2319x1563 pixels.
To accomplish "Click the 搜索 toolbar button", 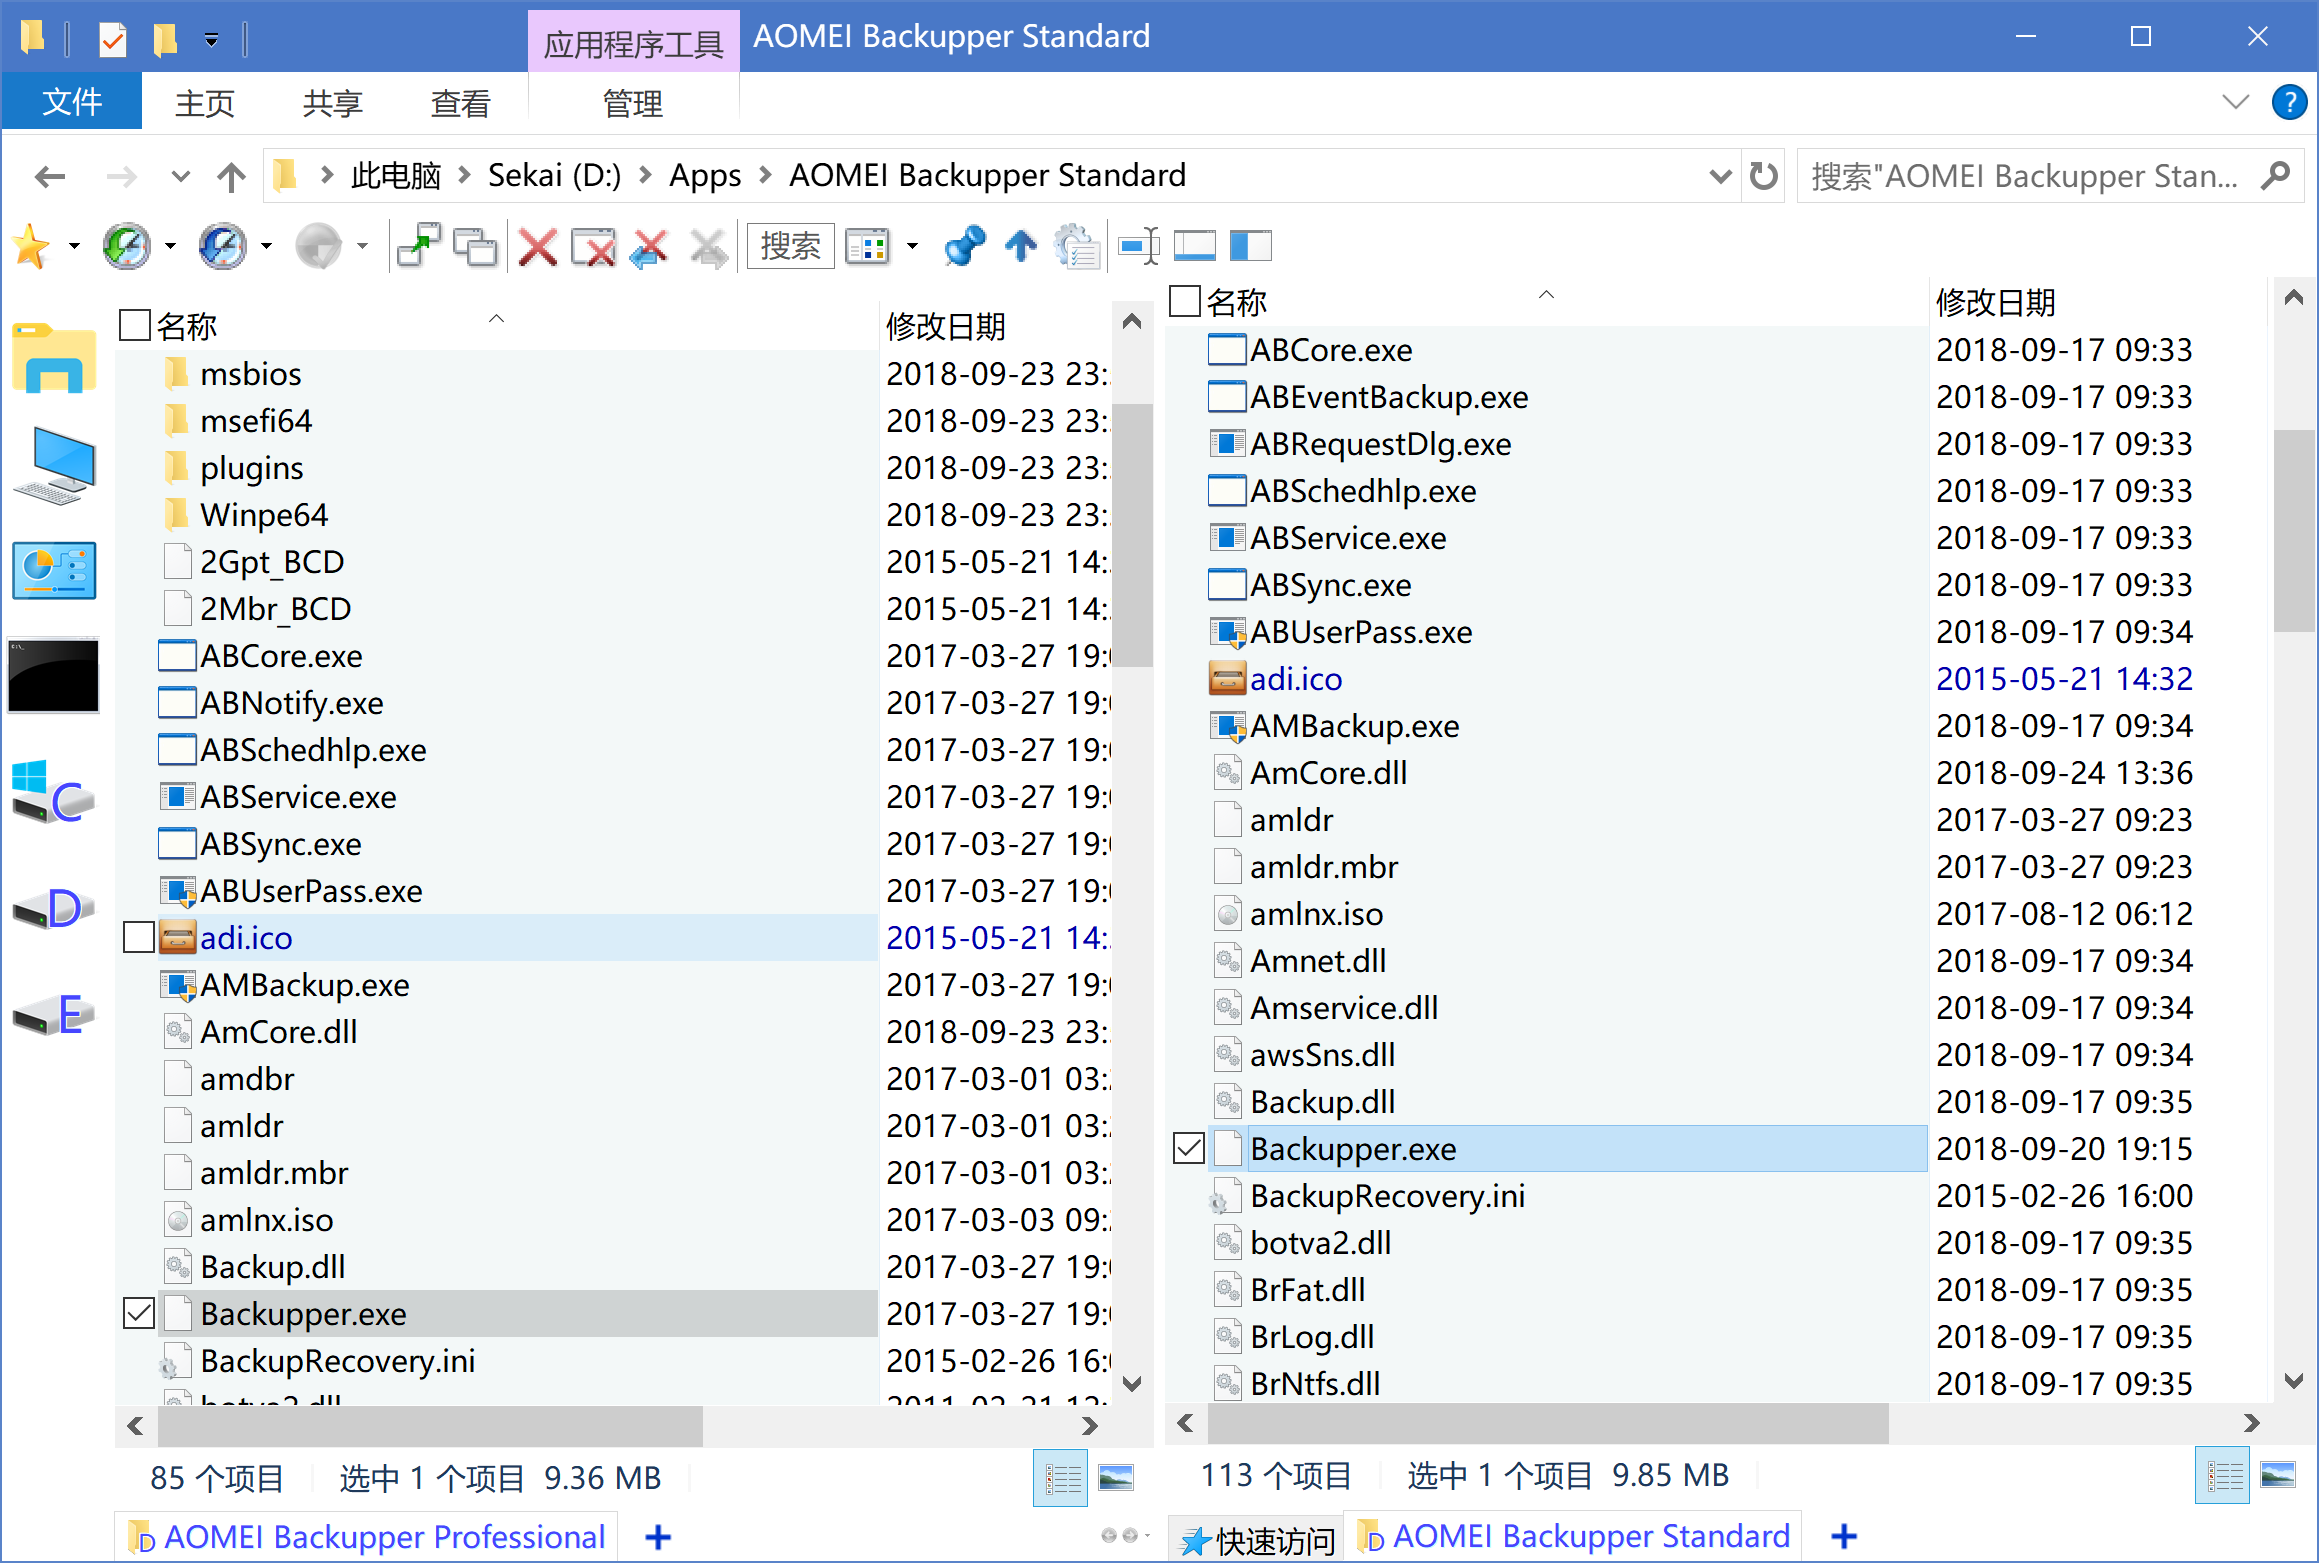I will point(790,246).
